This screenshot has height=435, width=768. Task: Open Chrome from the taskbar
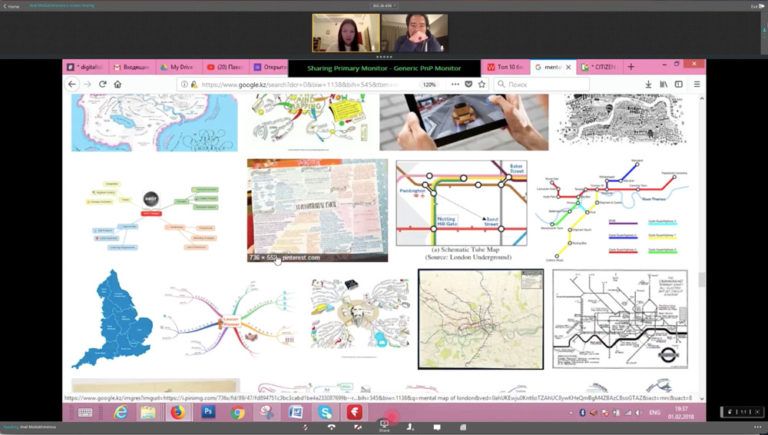238,412
